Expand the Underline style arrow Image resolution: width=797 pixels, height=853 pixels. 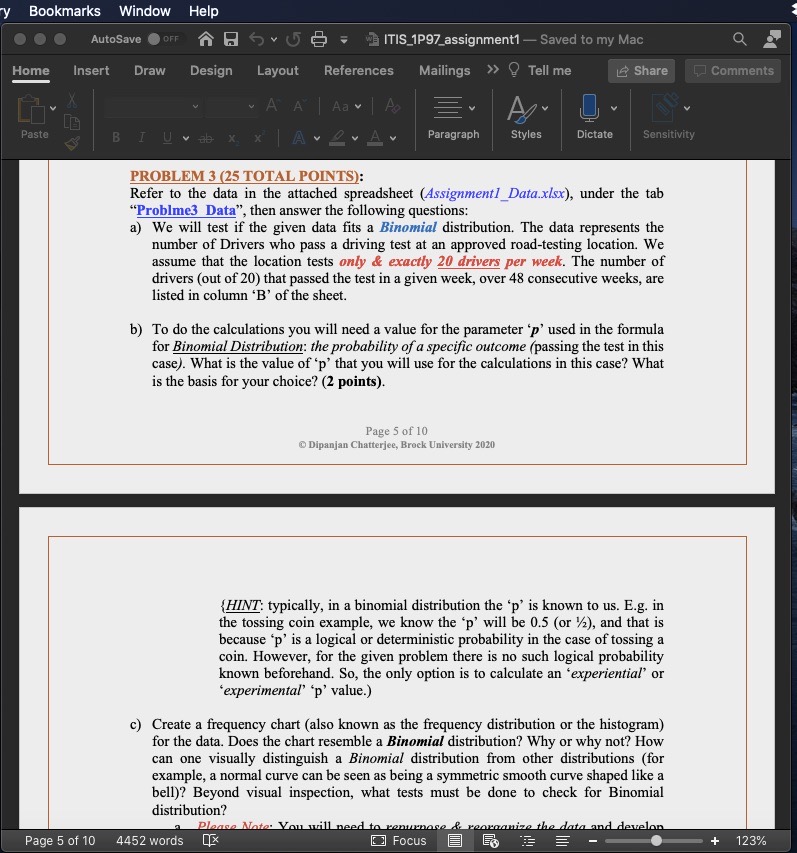coord(186,139)
